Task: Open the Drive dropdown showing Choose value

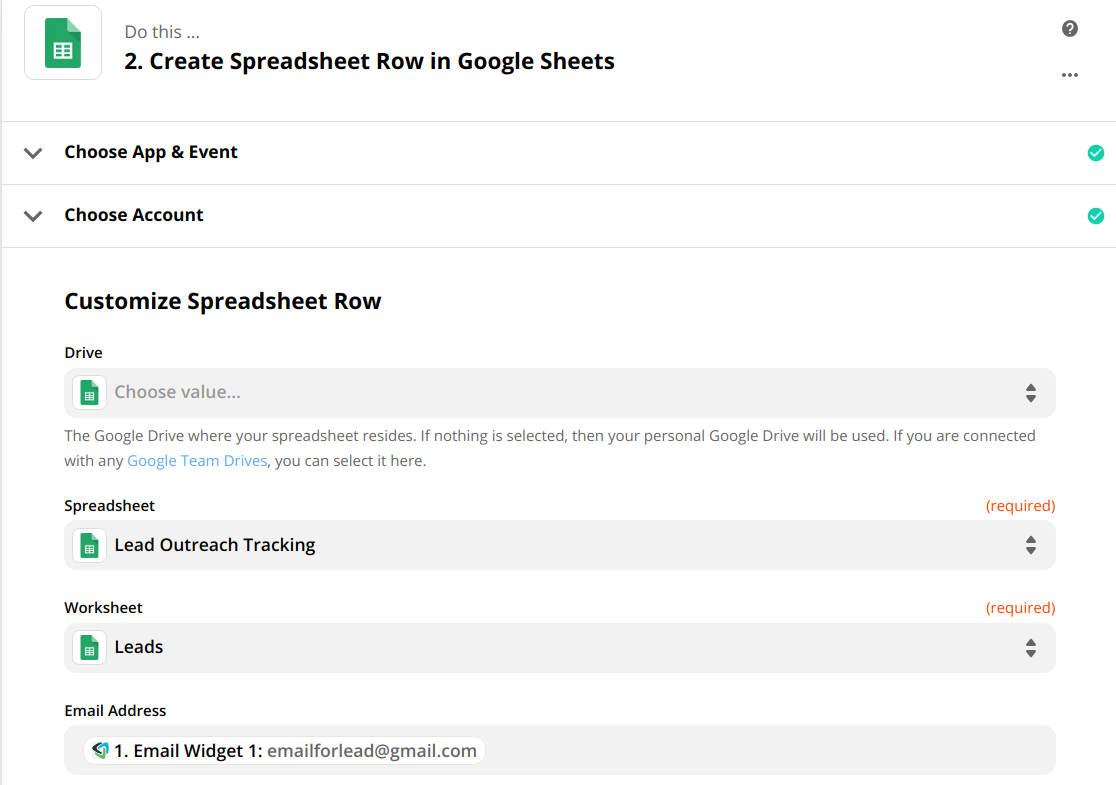Action: coord(559,393)
